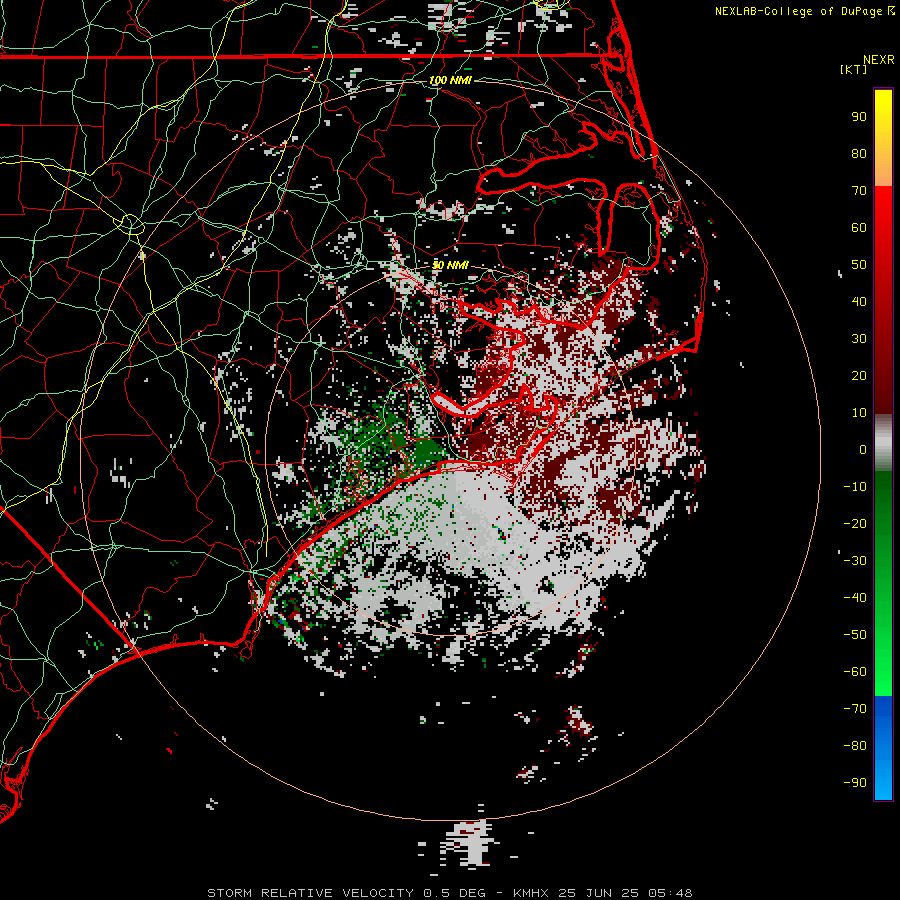
Task: Click the NEXR label above color scale
Action: point(879,60)
